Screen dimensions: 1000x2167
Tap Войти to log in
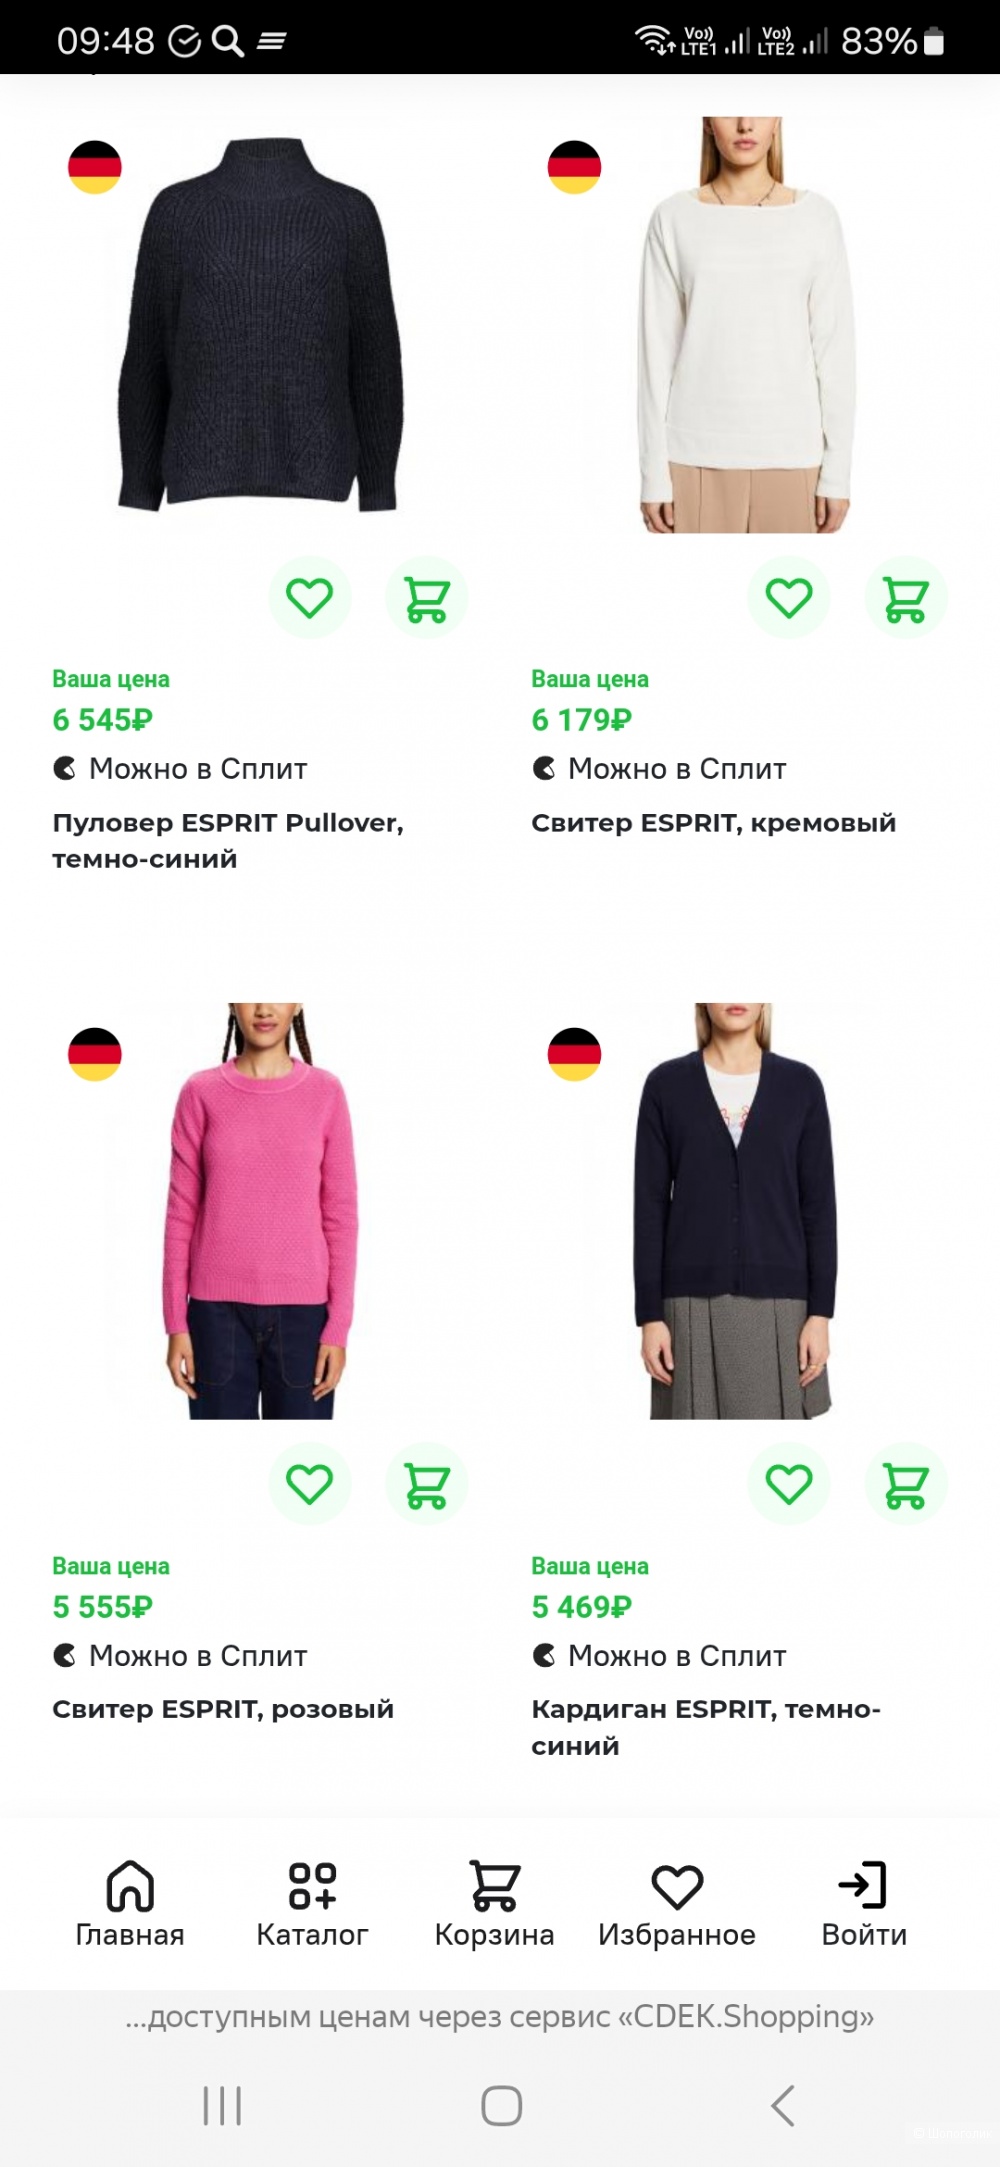click(x=864, y=1903)
